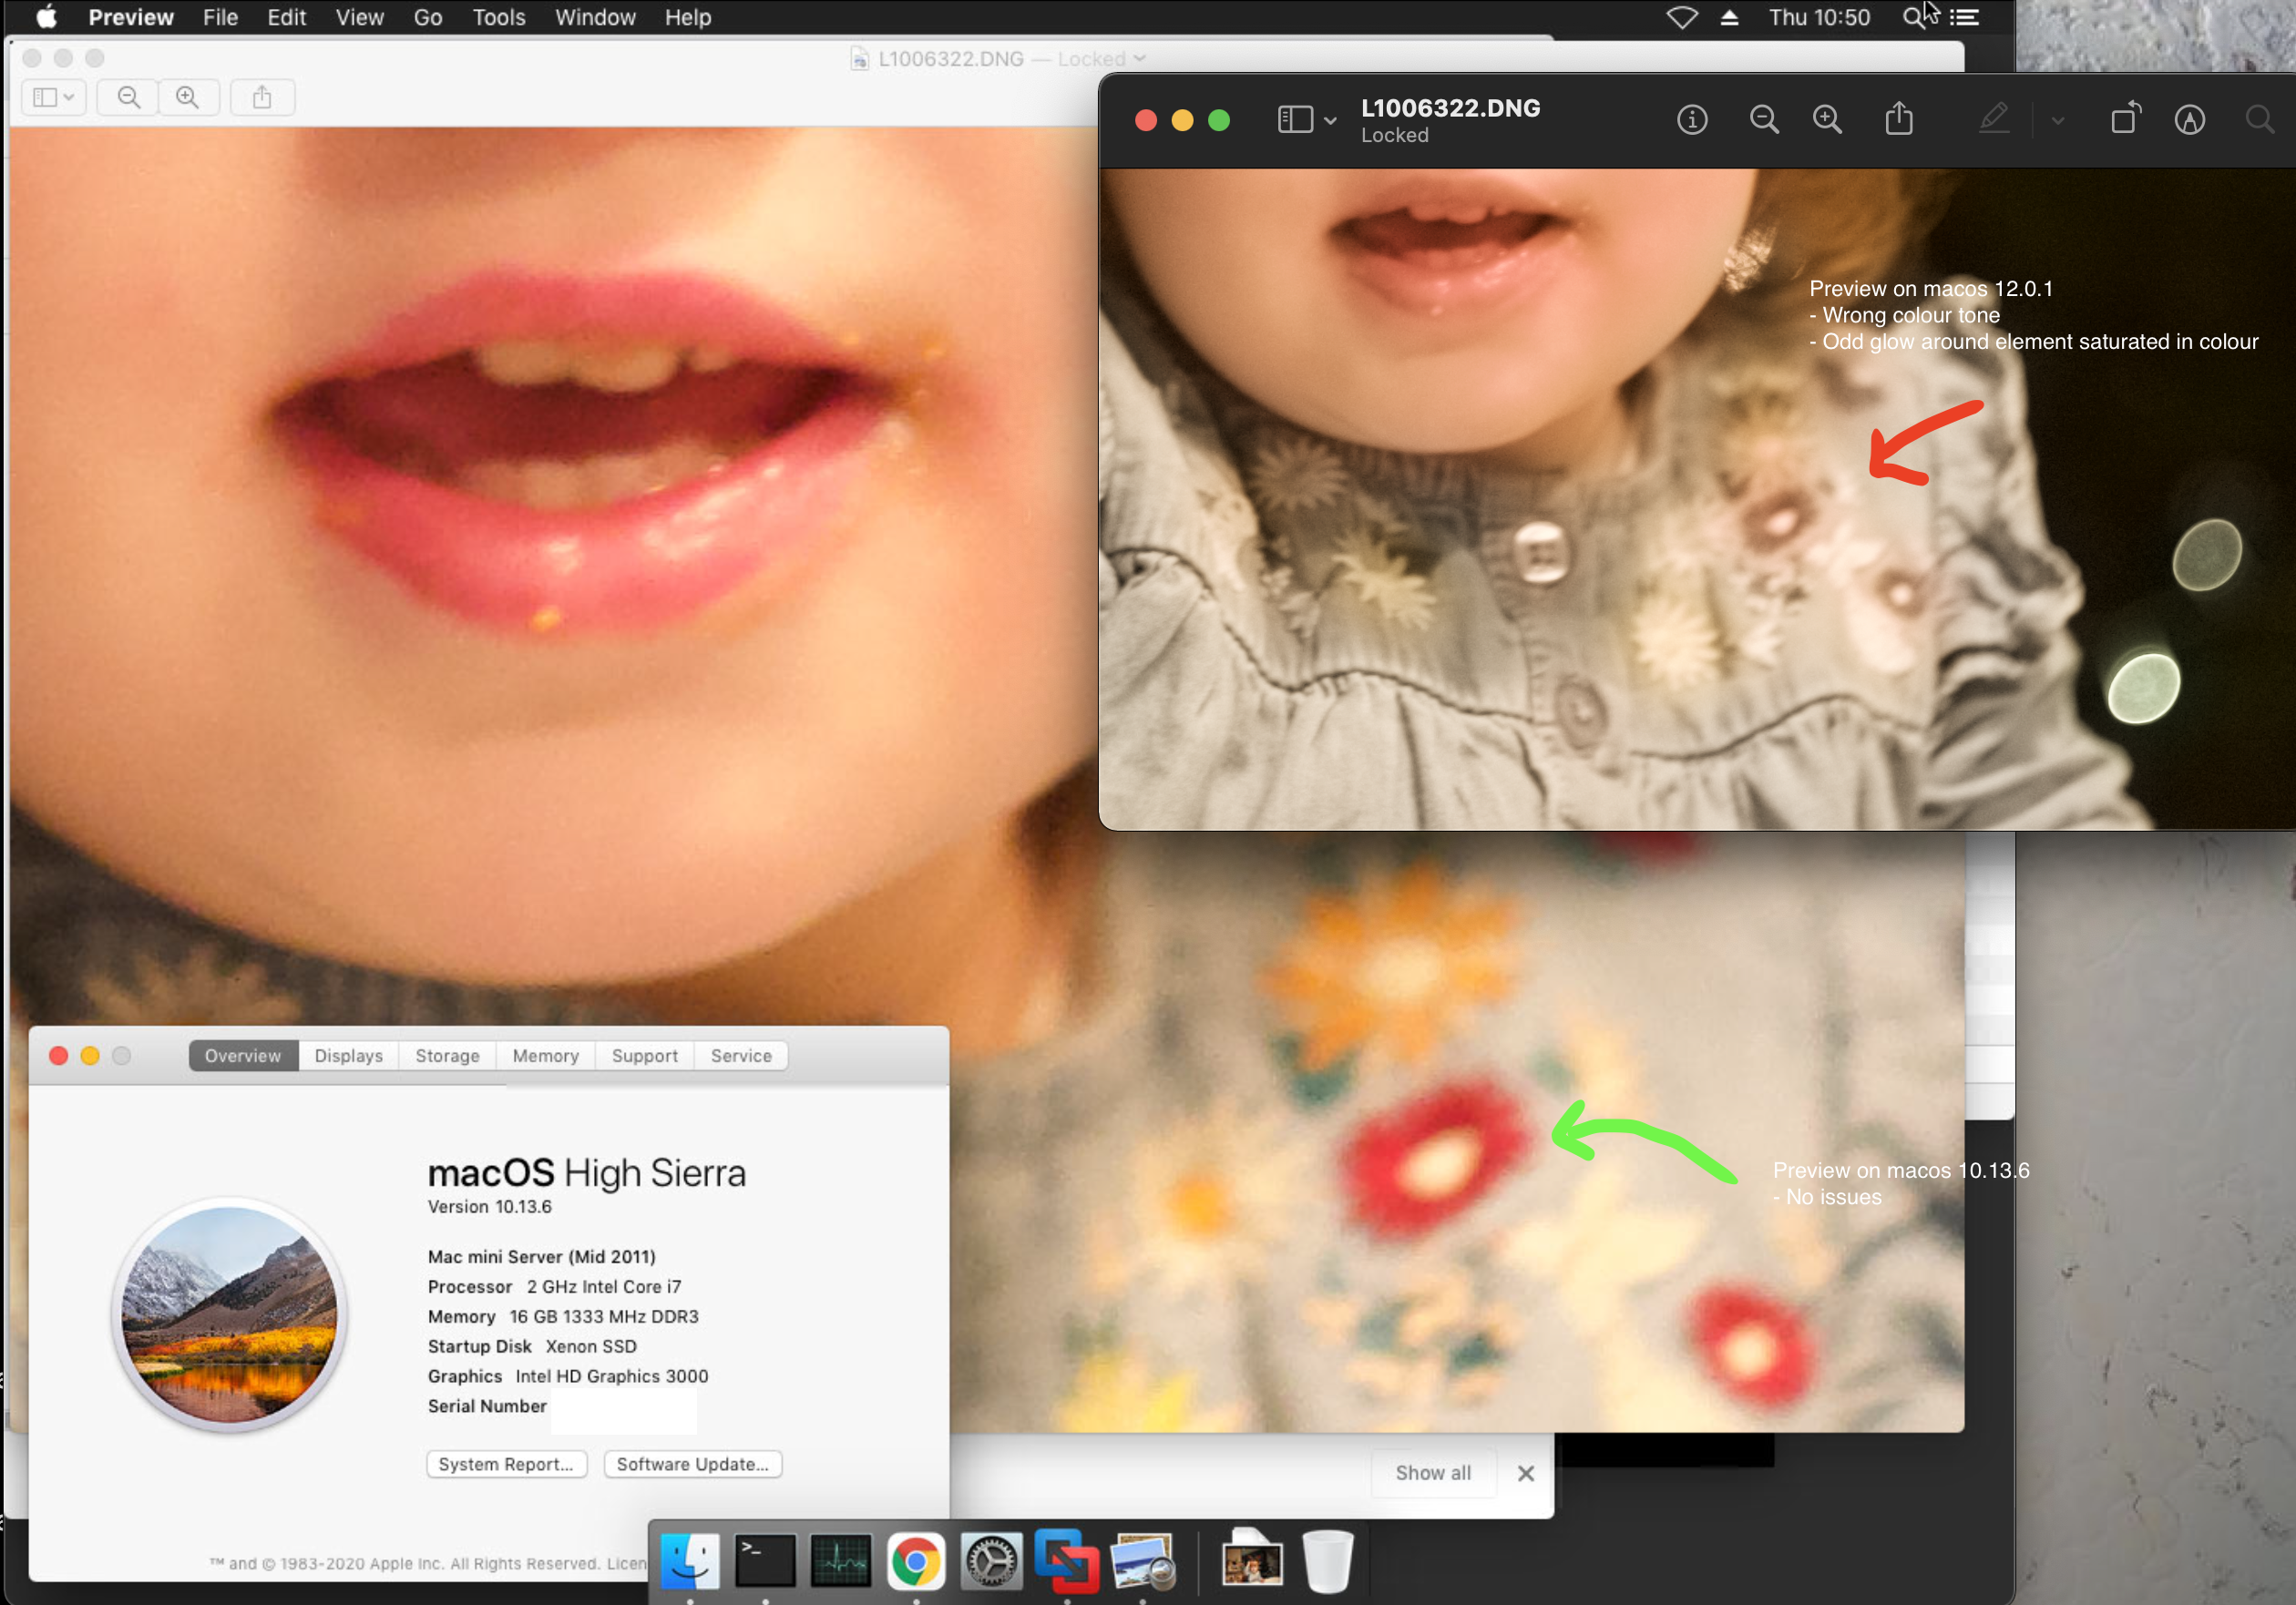The width and height of the screenshot is (2296, 1605).
Task: Dismiss the downloads bar with X
Action: [x=1525, y=1473]
